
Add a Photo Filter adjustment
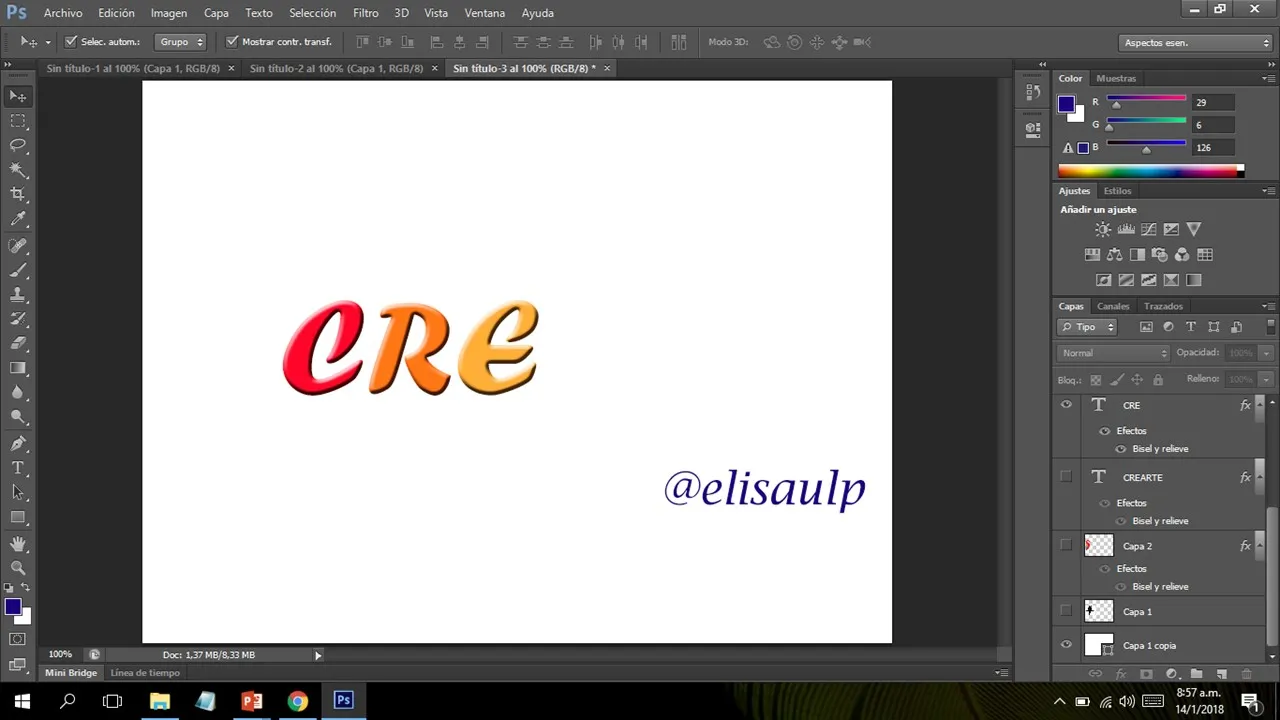click(x=1160, y=255)
